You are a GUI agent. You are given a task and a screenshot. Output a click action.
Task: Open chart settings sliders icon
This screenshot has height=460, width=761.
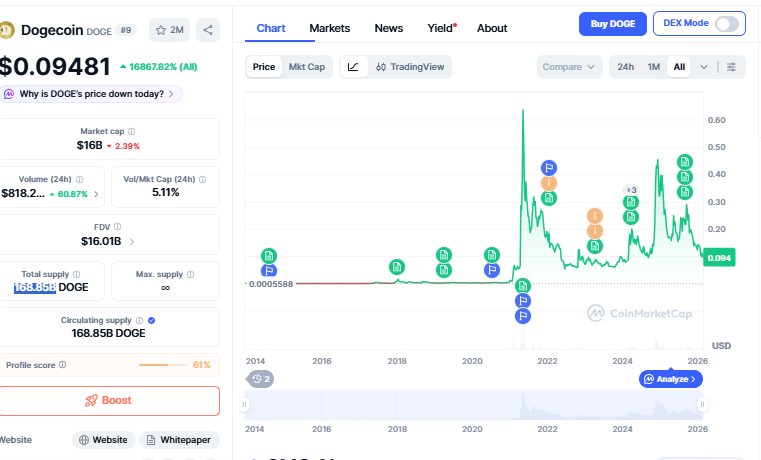tap(731, 67)
